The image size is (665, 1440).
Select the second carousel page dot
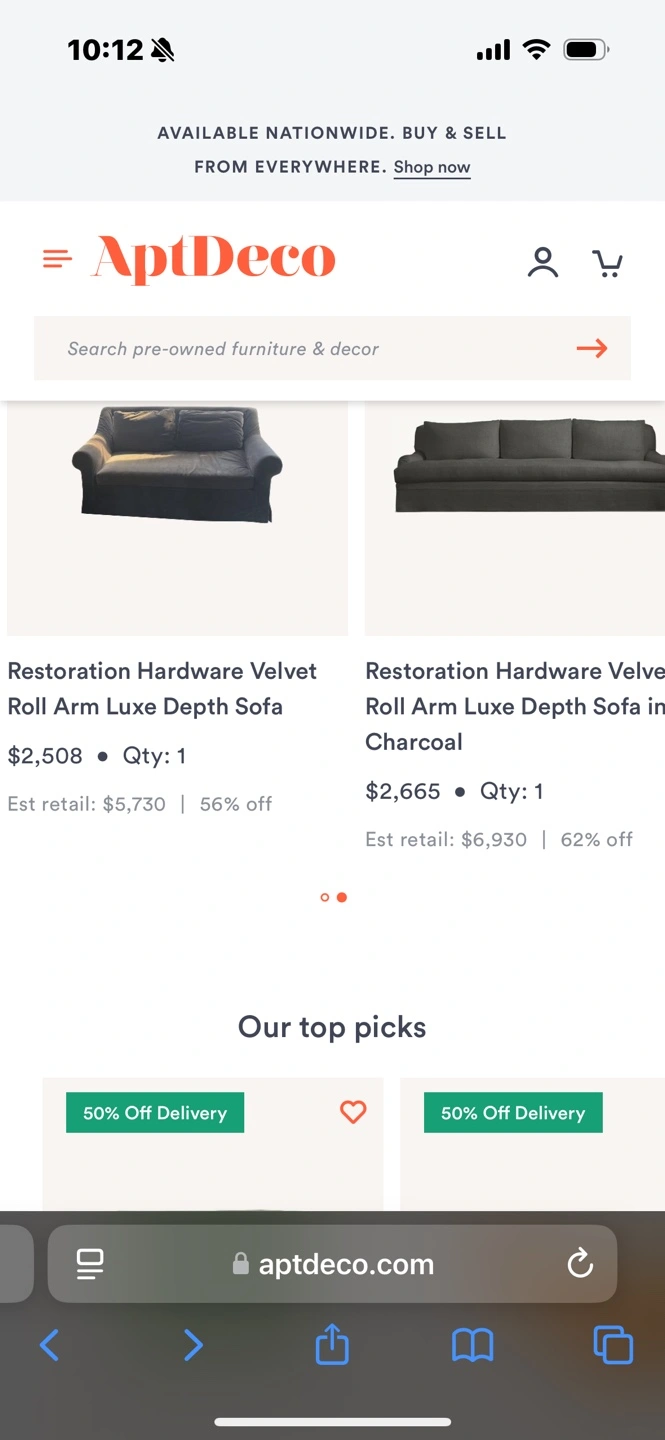pyautogui.click(x=342, y=897)
